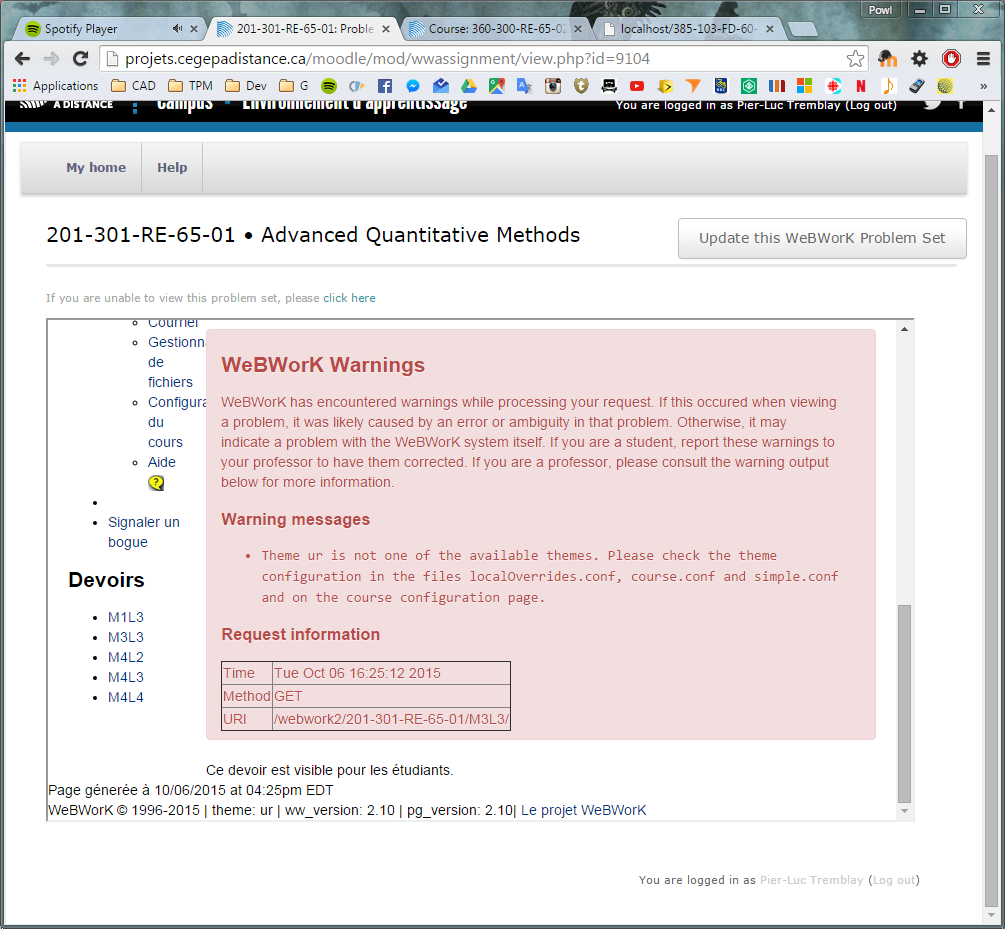Open the Google Drive bookmark
Screen dimensions: 1005x929
coord(467,86)
